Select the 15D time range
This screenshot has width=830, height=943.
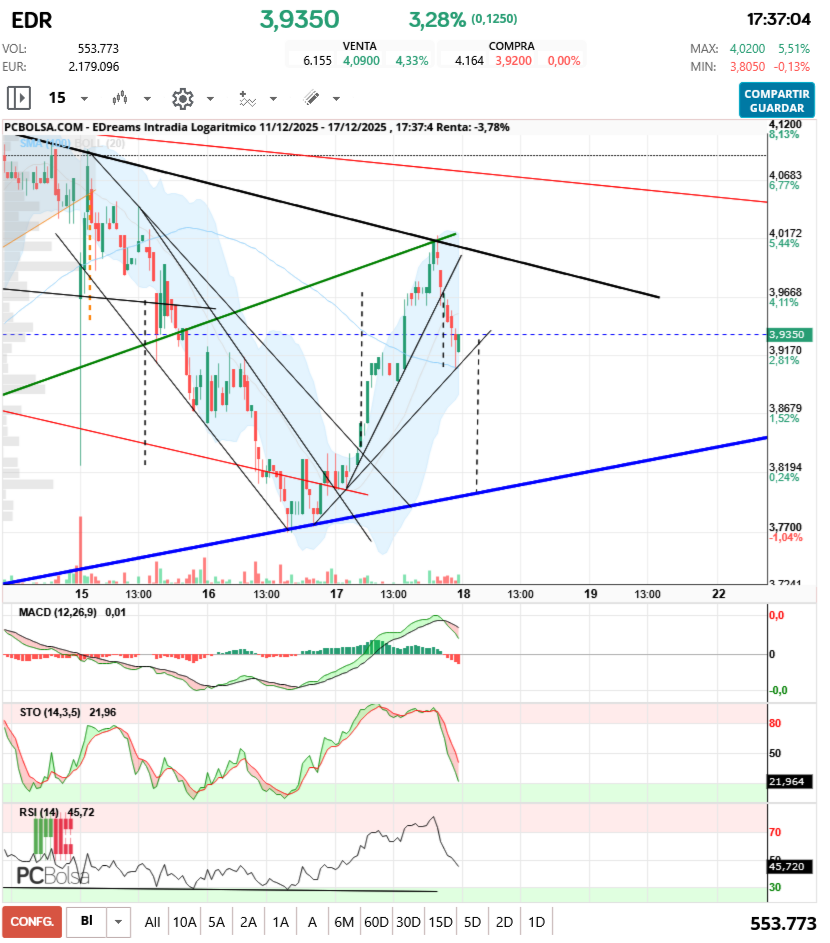pos(440,922)
